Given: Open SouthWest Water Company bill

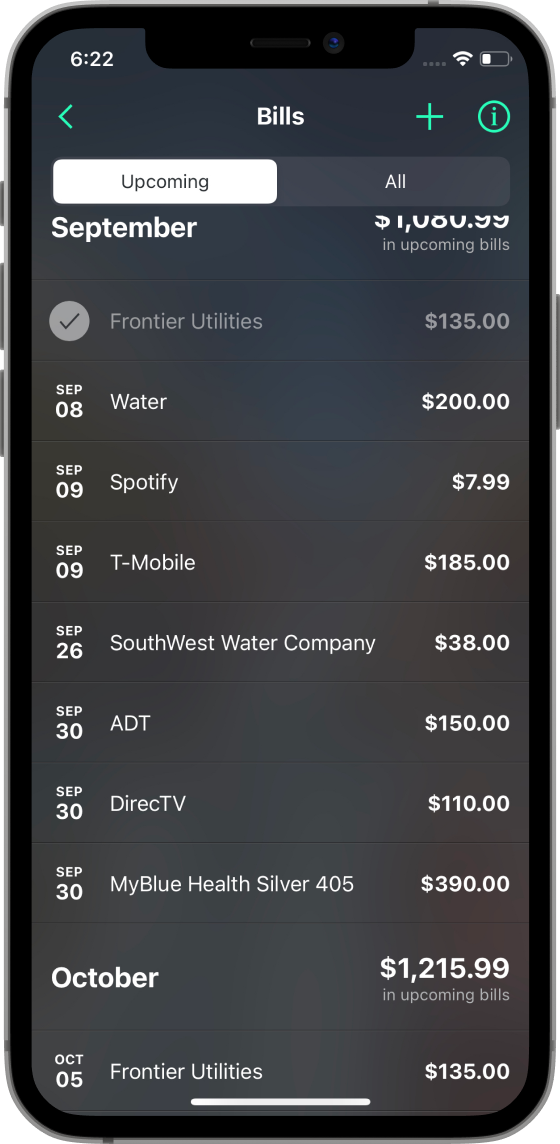Looking at the screenshot, I should pyautogui.click(x=280, y=642).
